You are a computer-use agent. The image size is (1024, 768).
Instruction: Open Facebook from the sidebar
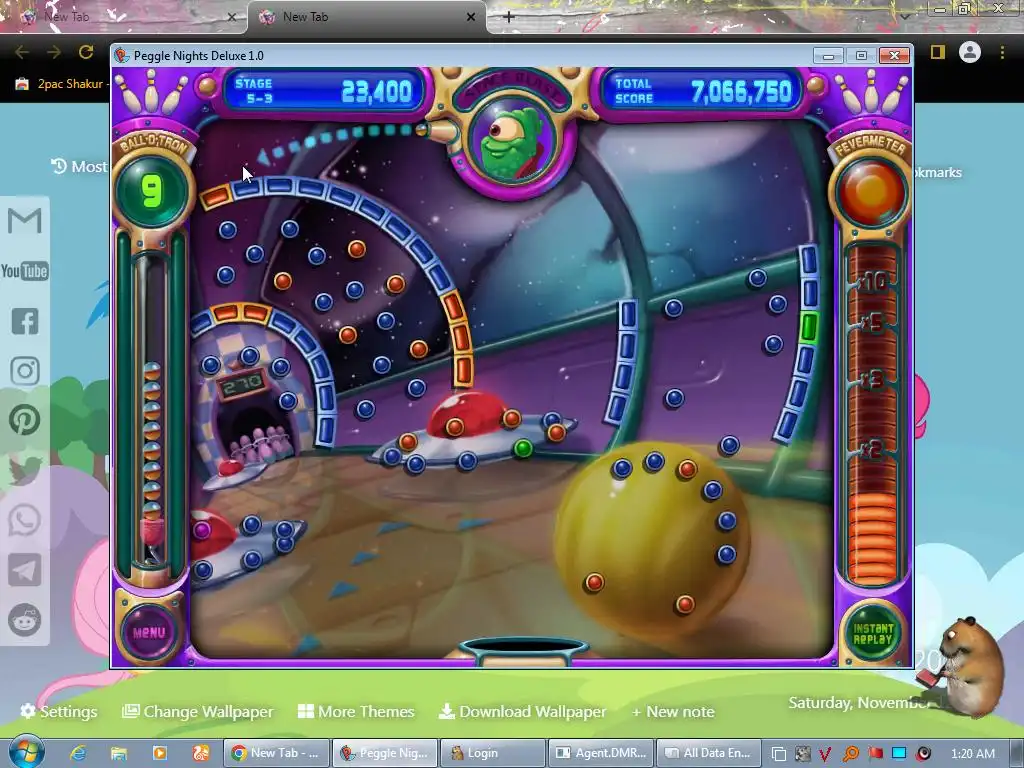25,321
